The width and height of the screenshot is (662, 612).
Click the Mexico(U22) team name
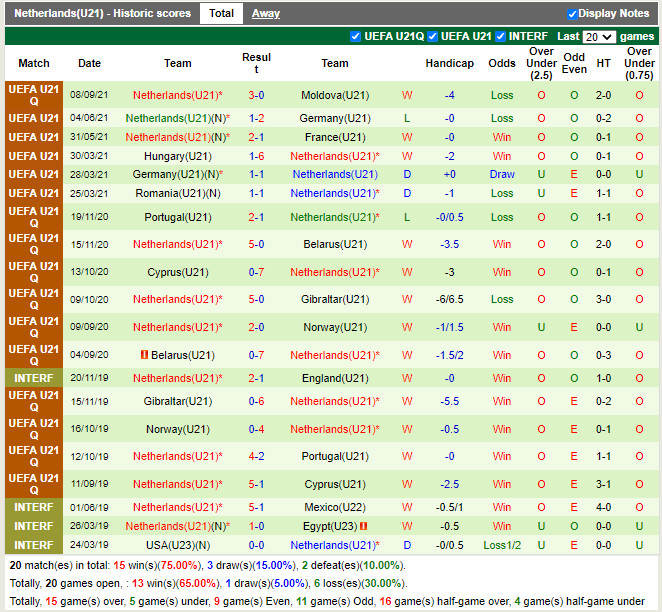pyautogui.click(x=335, y=507)
